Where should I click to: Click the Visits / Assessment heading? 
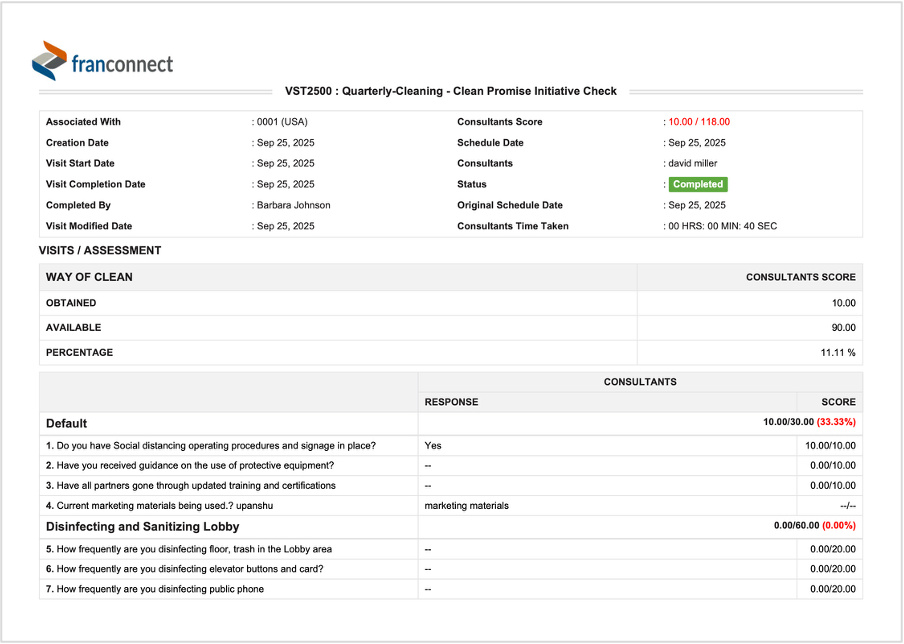point(100,251)
